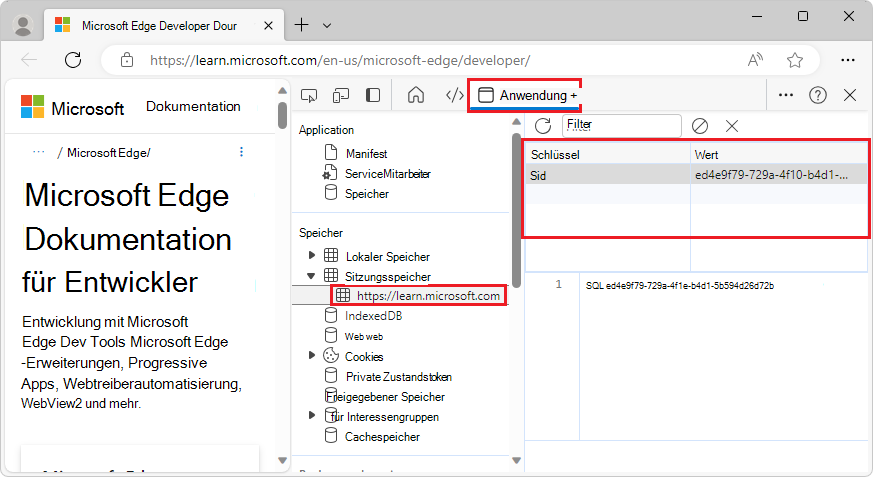The height and width of the screenshot is (477, 873).
Task: Open a new tab with plus
Action: pos(301,25)
